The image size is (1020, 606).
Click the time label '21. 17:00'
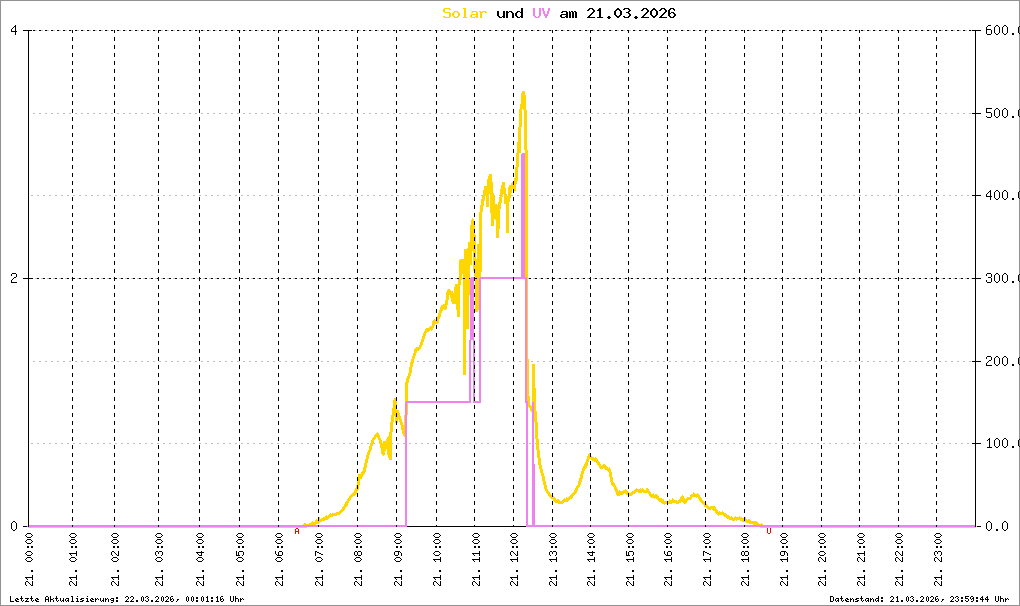706,559
